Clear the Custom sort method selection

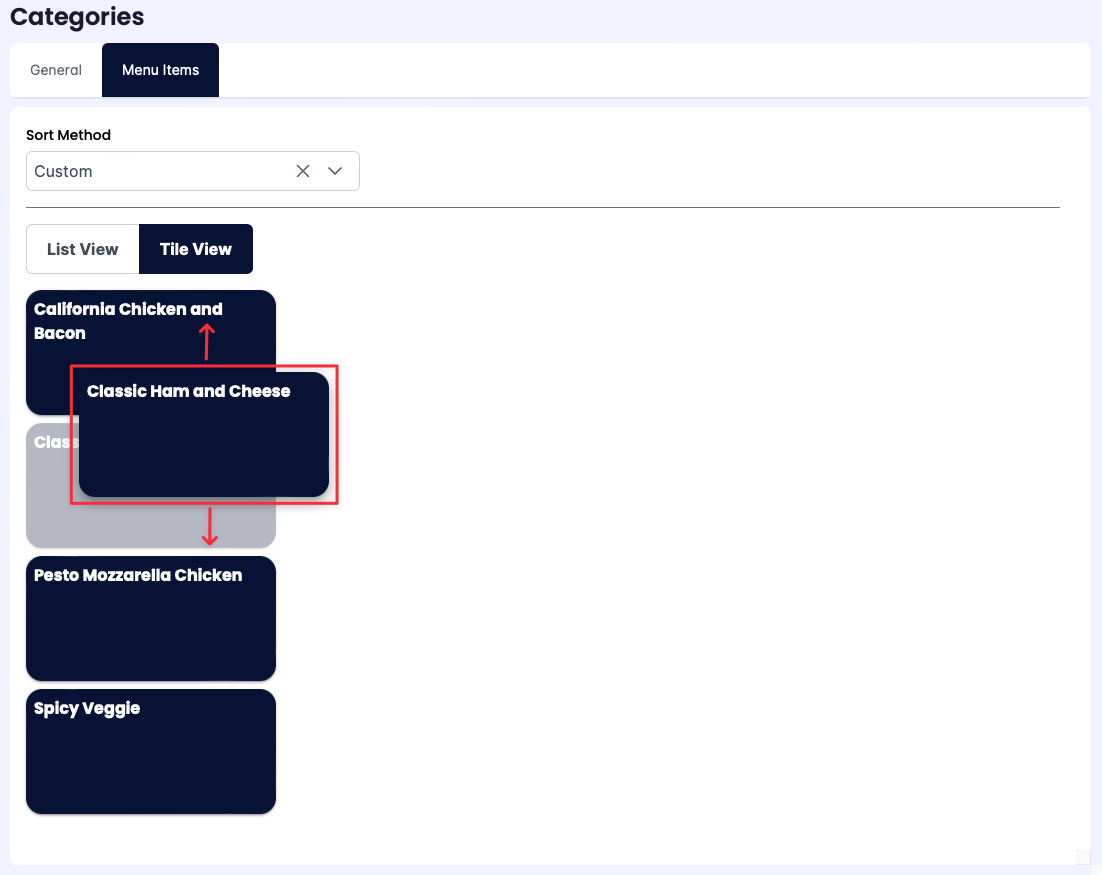point(303,171)
